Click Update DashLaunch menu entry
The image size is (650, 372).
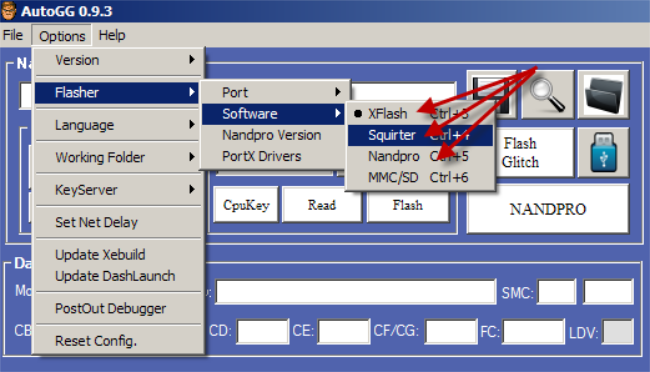[x=115, y=276]
